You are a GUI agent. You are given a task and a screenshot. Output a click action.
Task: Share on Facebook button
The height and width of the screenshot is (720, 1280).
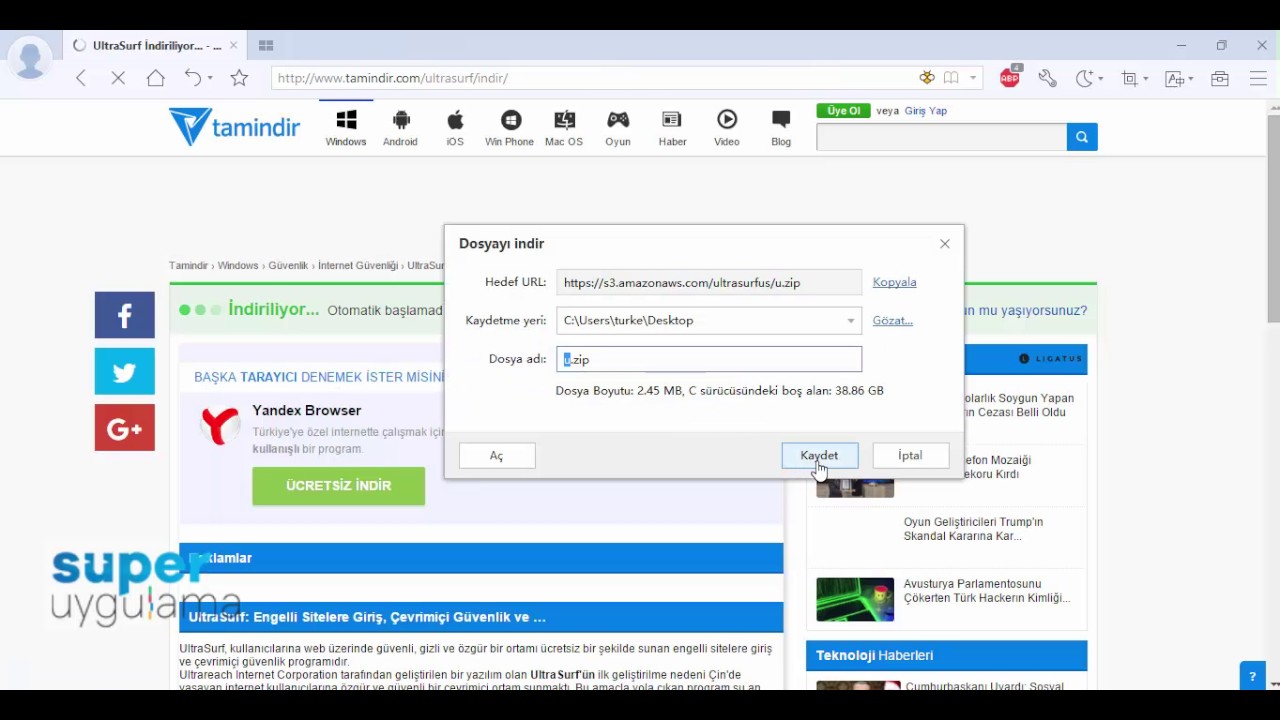coord(125,315)
